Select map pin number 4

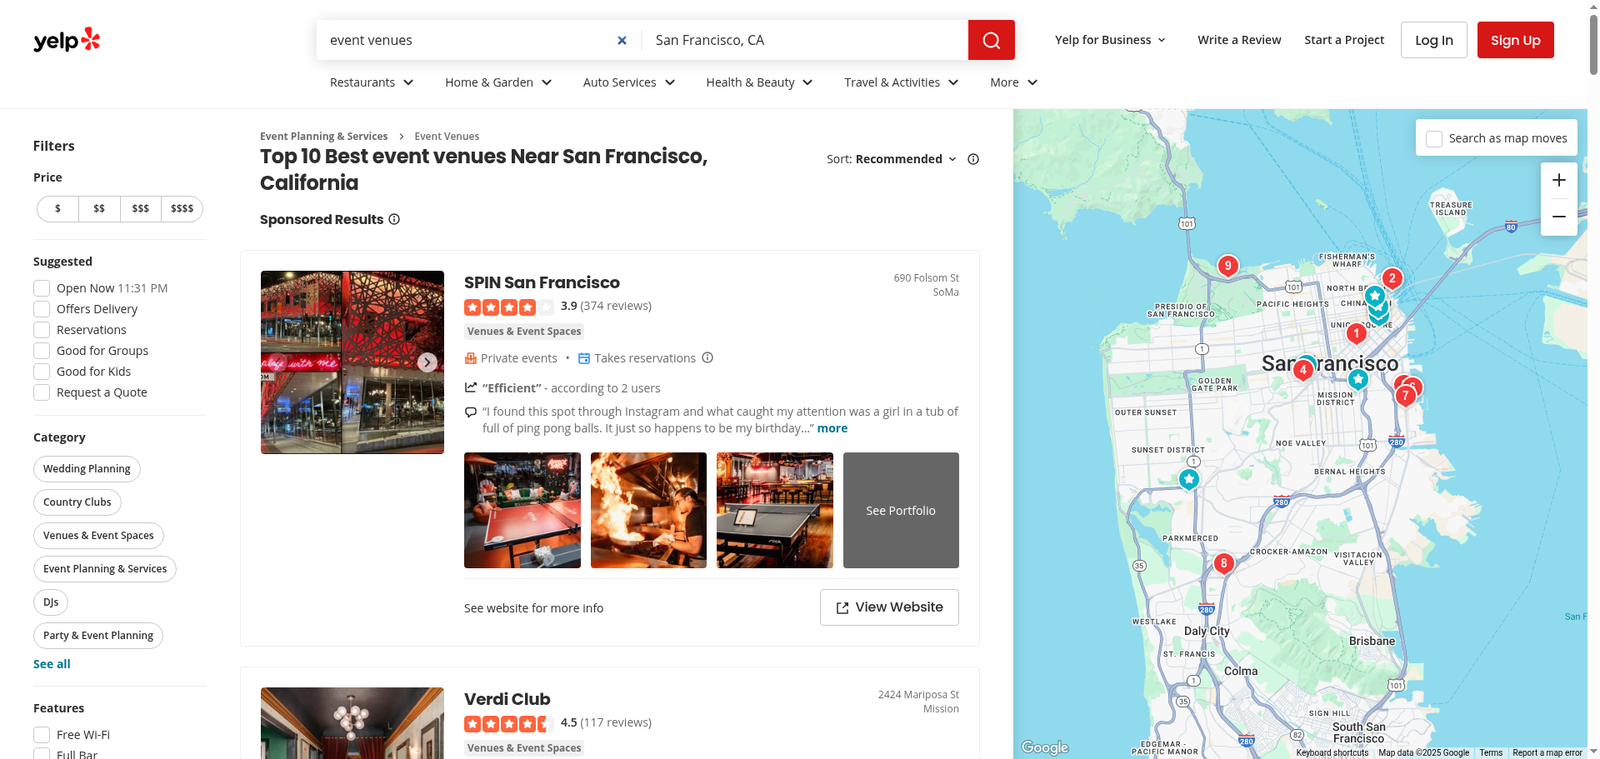click(x=1302, y=370)
